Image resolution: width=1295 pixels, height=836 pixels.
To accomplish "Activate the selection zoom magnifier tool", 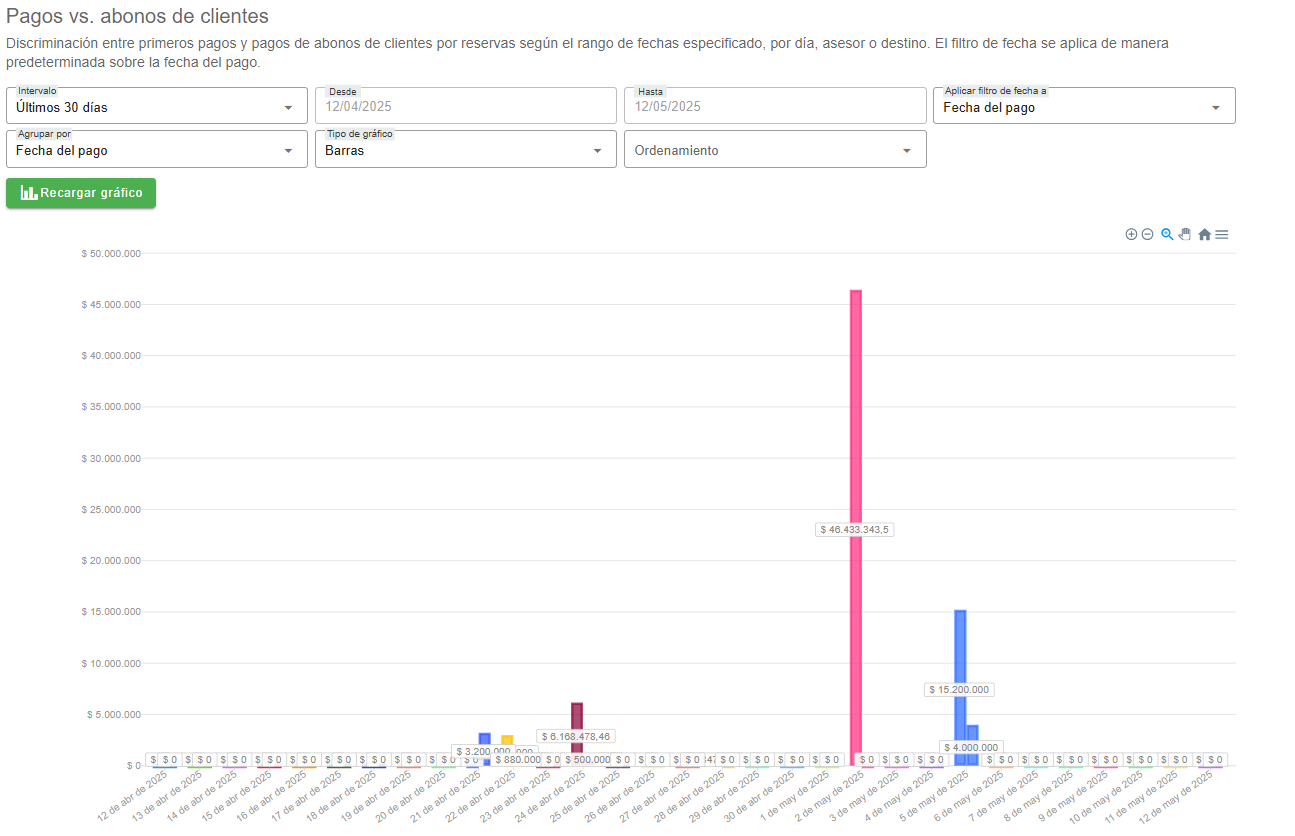I will (x=1167, y=234).
